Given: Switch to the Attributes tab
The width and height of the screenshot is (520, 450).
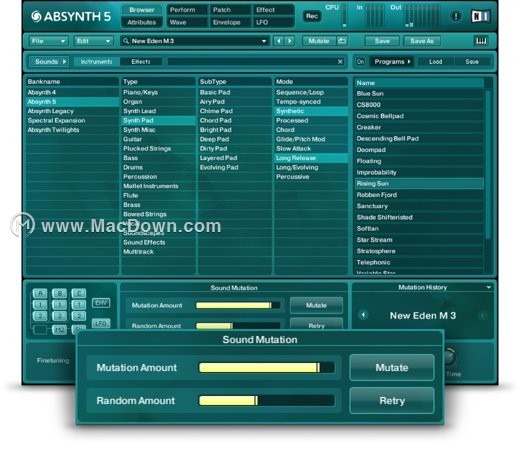Looking at the screenshot, I should [x=142, y=22].
